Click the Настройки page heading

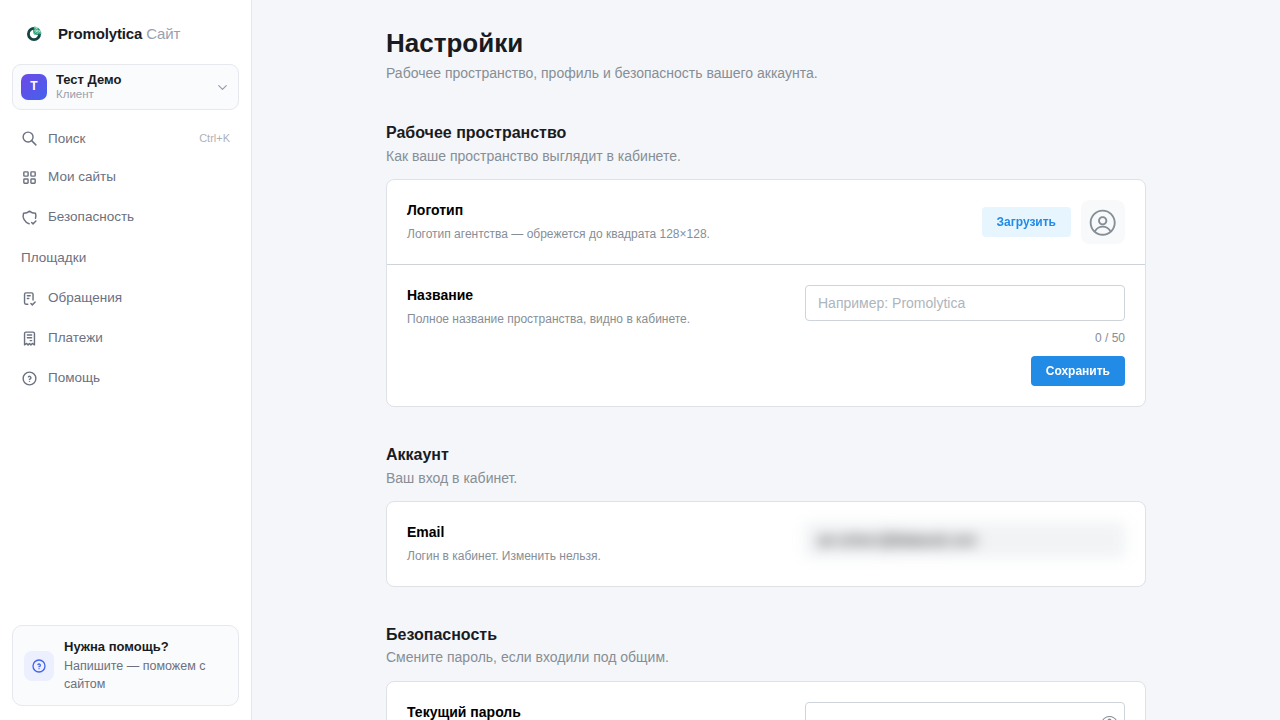click(454, 44)
